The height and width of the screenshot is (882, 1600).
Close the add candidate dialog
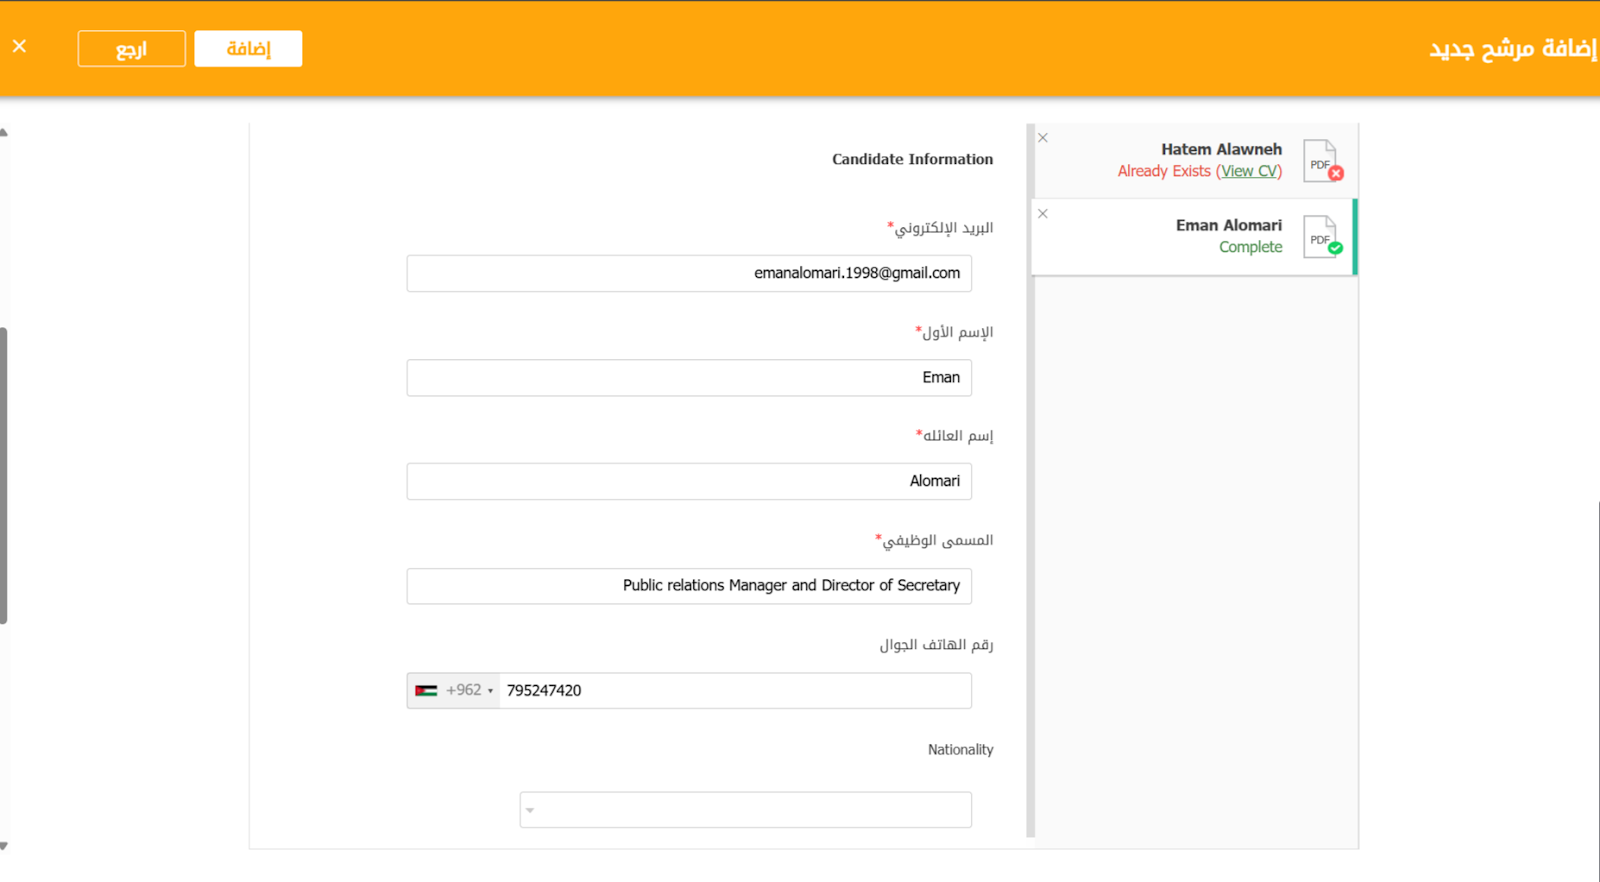(19, 46)
